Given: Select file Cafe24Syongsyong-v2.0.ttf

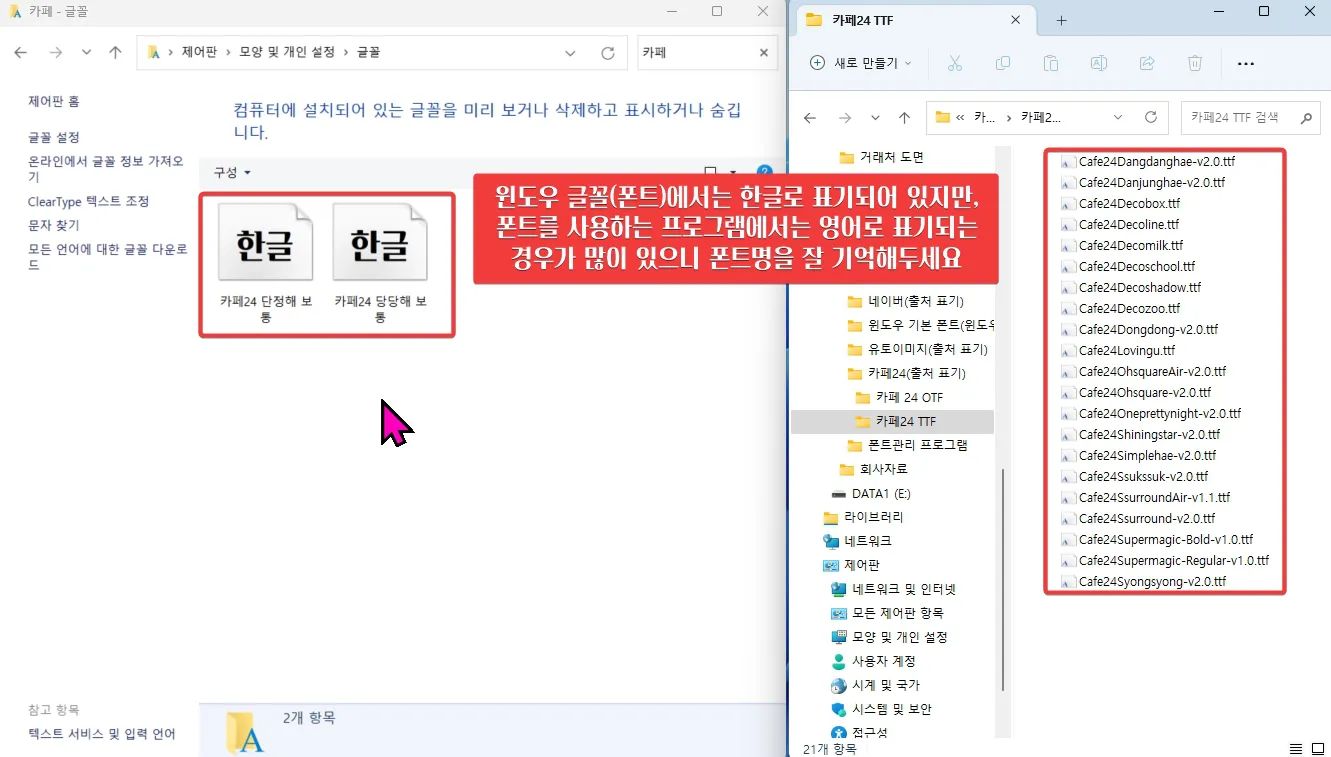Looking at the screenshot, I should coord(1142,581).
